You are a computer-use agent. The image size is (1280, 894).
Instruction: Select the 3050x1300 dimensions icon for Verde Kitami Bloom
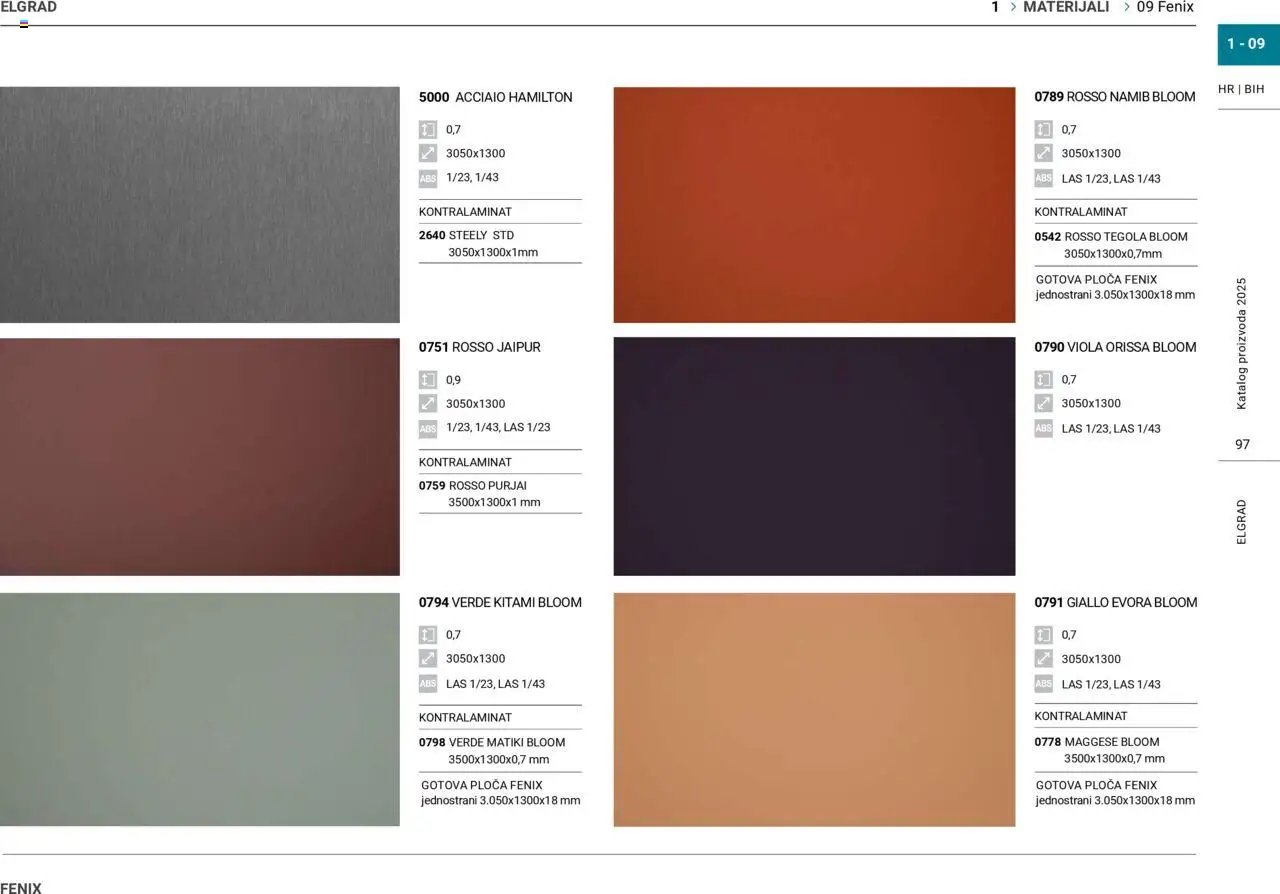click(x=429, y=658)
